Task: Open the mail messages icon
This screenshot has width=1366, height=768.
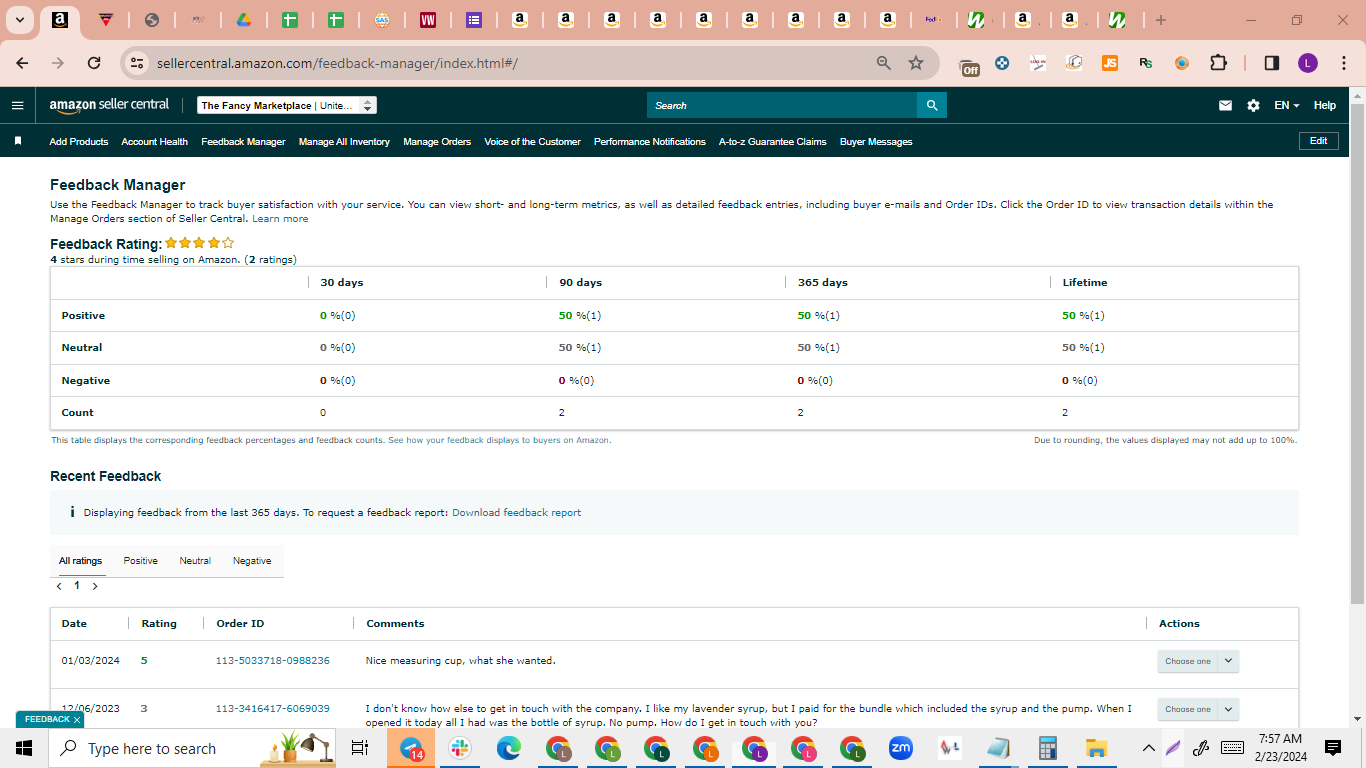Action: pyautogui.click(x=1225, y=105)
